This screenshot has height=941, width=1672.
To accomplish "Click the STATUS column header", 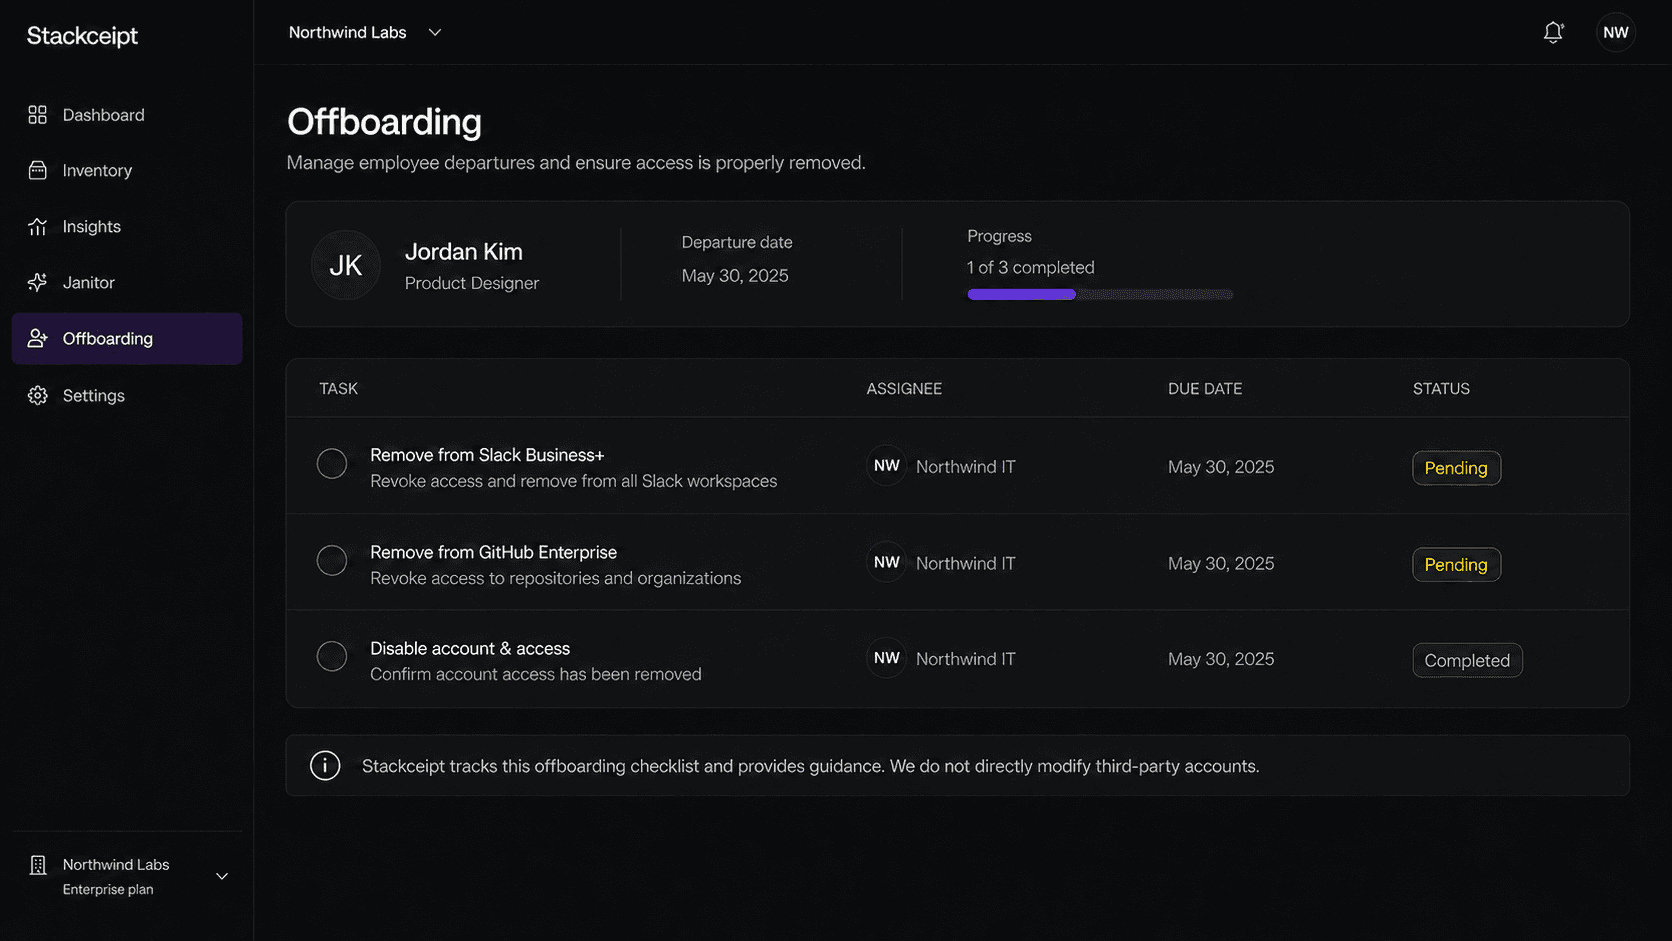I will pyautogui.click(x=1441, y=389).
